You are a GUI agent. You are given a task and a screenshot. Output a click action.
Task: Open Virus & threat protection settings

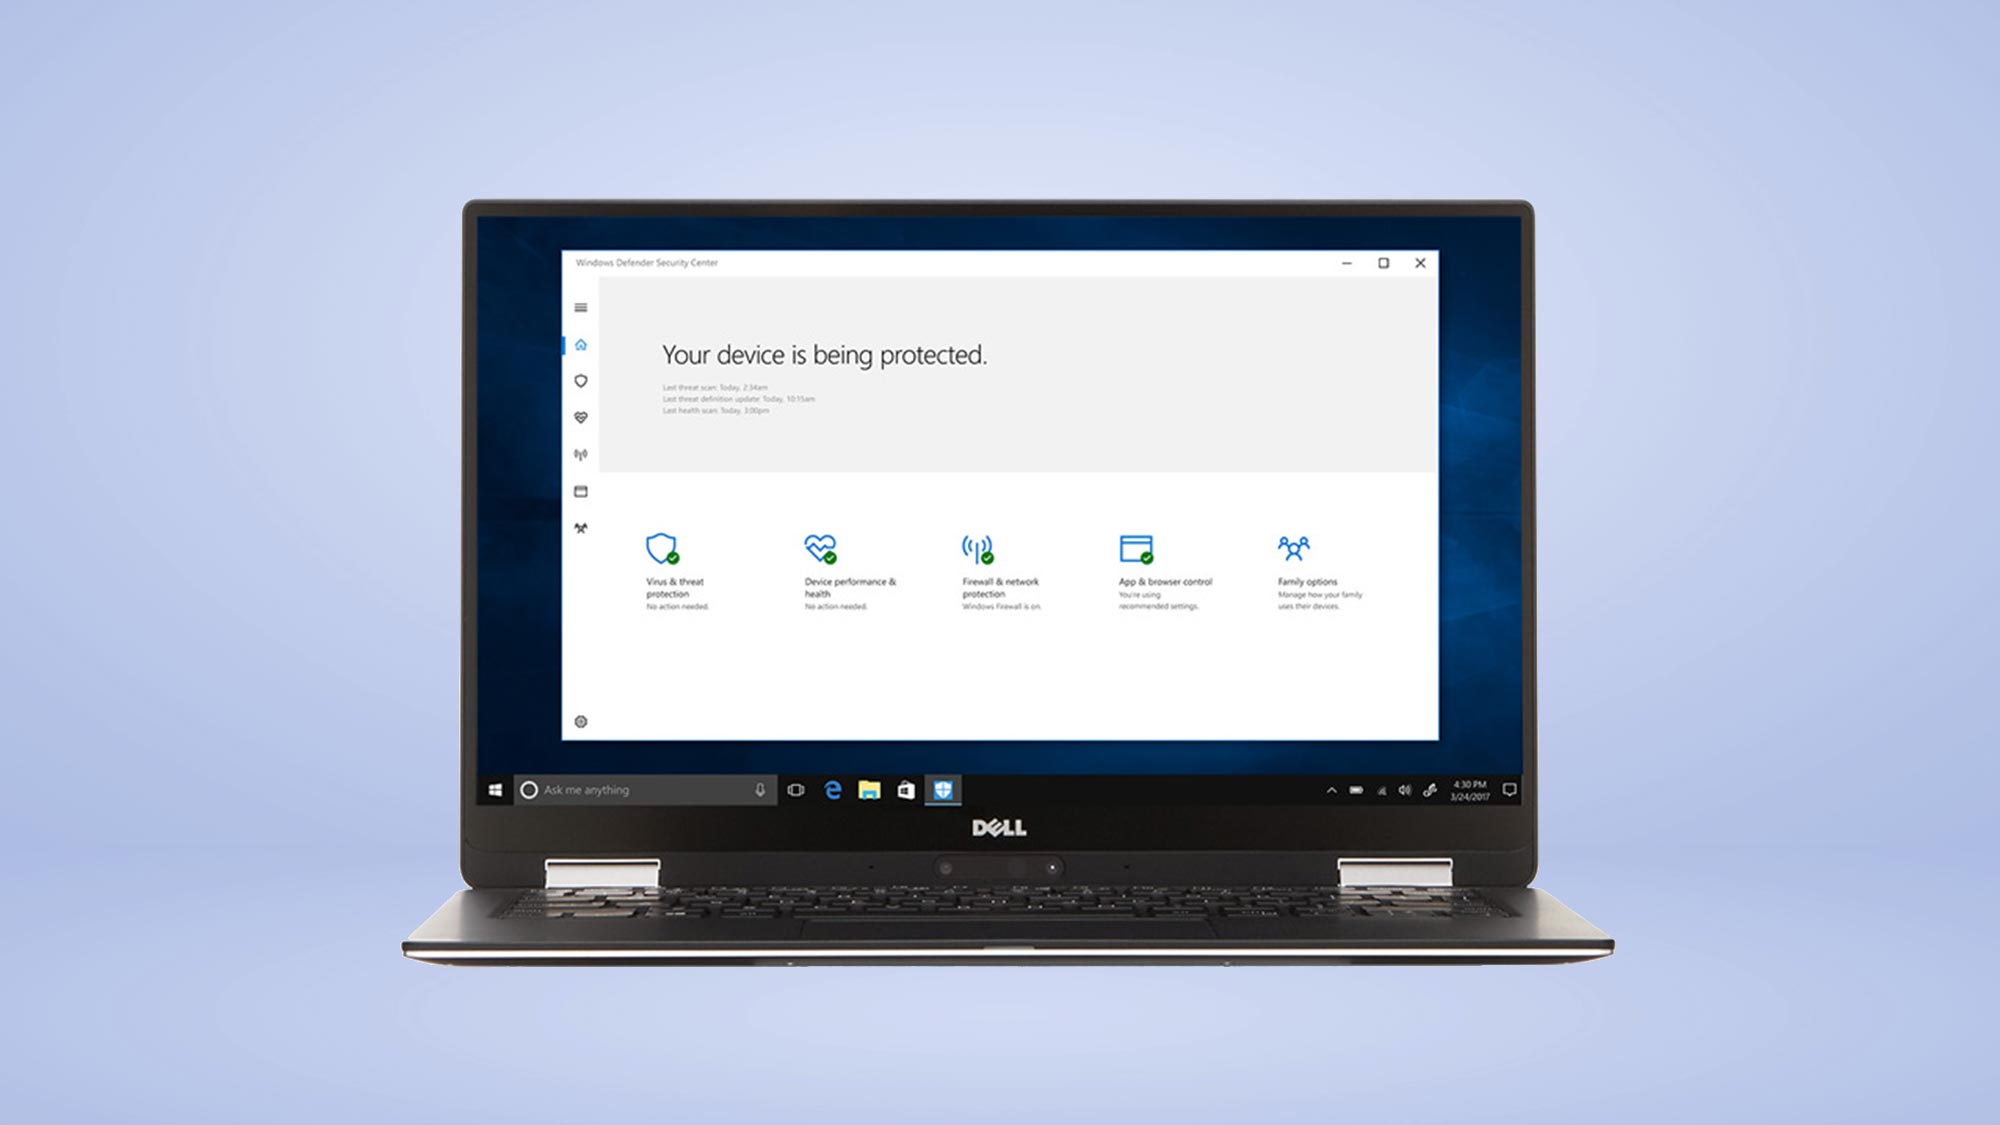point(673,570)
